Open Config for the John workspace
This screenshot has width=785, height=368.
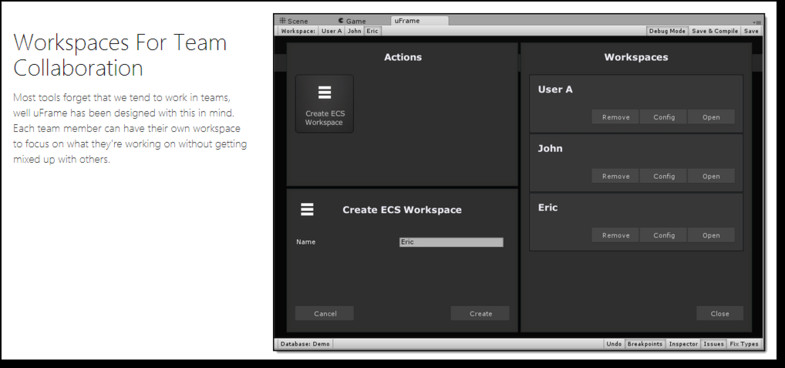(664, 176)
